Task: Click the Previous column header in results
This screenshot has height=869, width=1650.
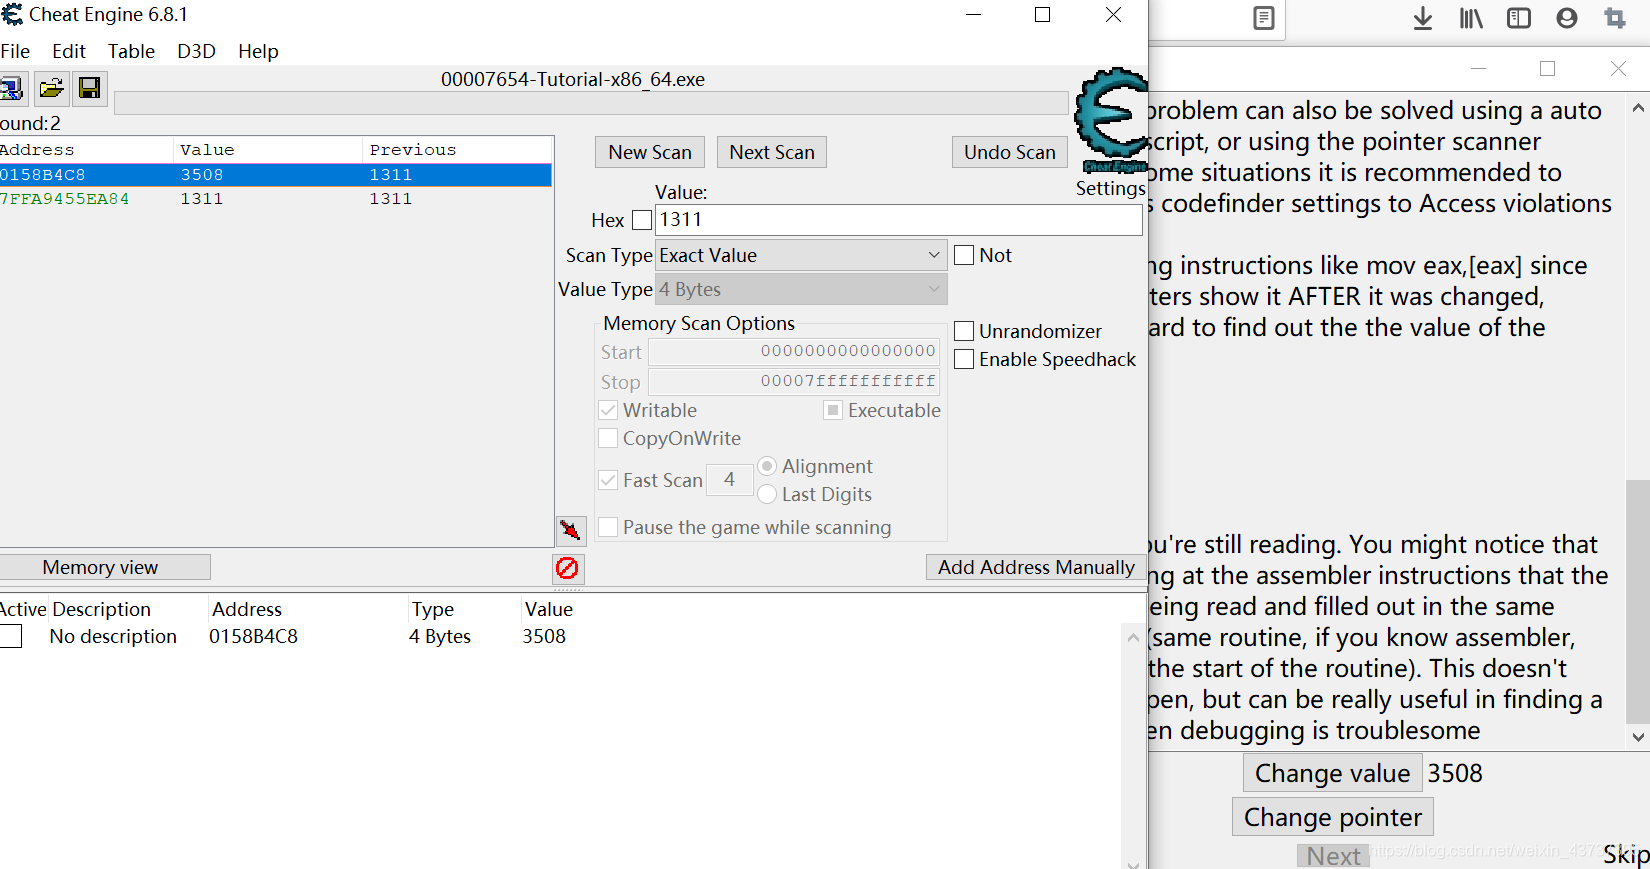Action: click(x=457, y=150)
